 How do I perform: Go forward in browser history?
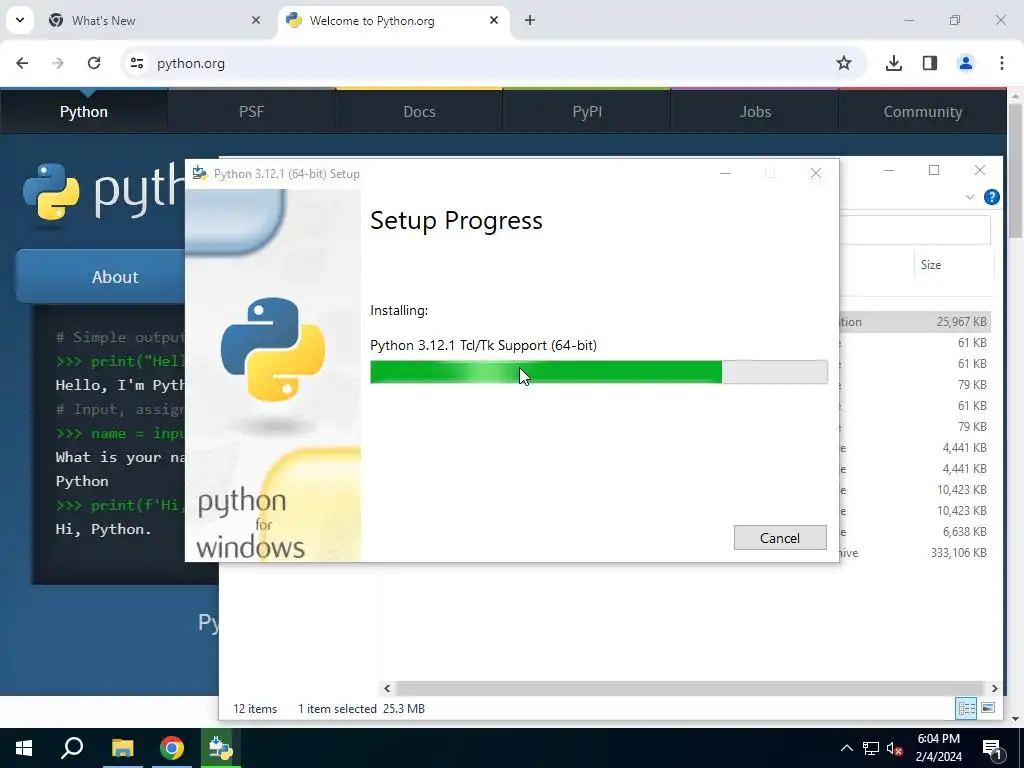pyautogui.click(x=58, y=63)
